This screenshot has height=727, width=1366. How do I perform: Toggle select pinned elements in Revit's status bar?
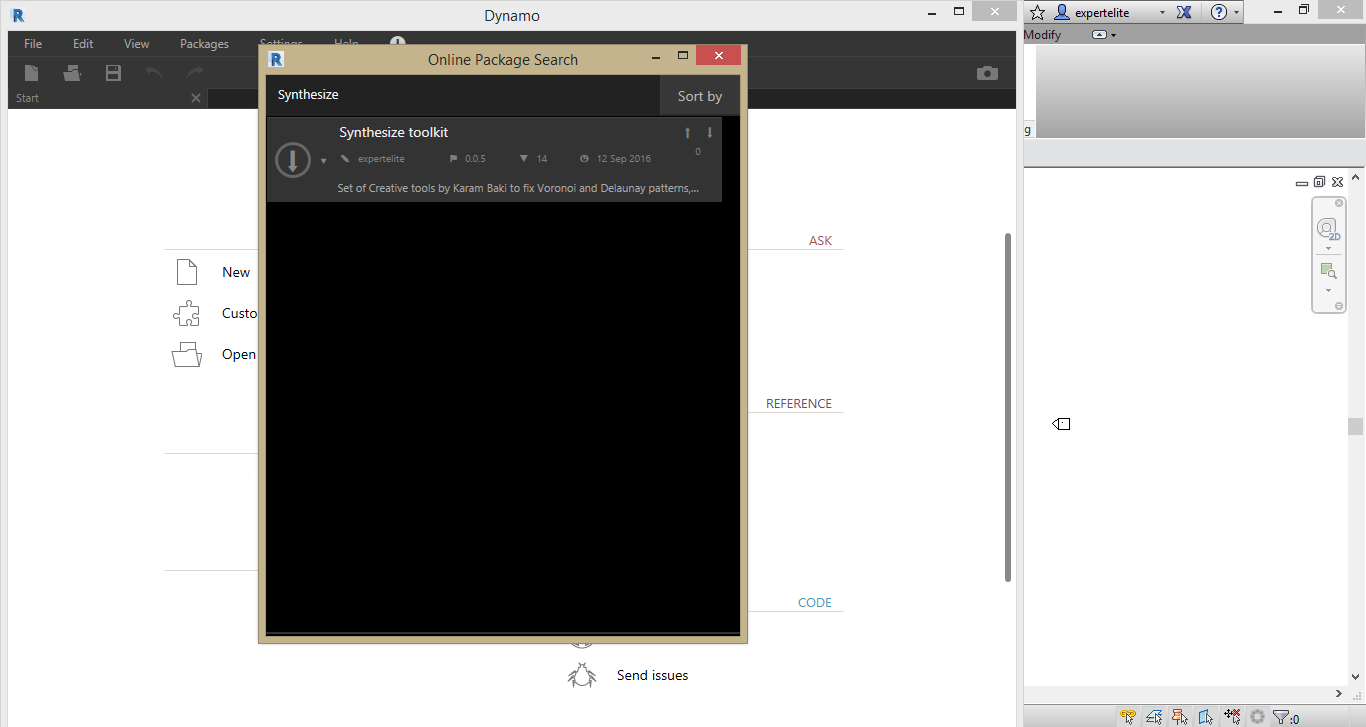(x=1180, y=716)
